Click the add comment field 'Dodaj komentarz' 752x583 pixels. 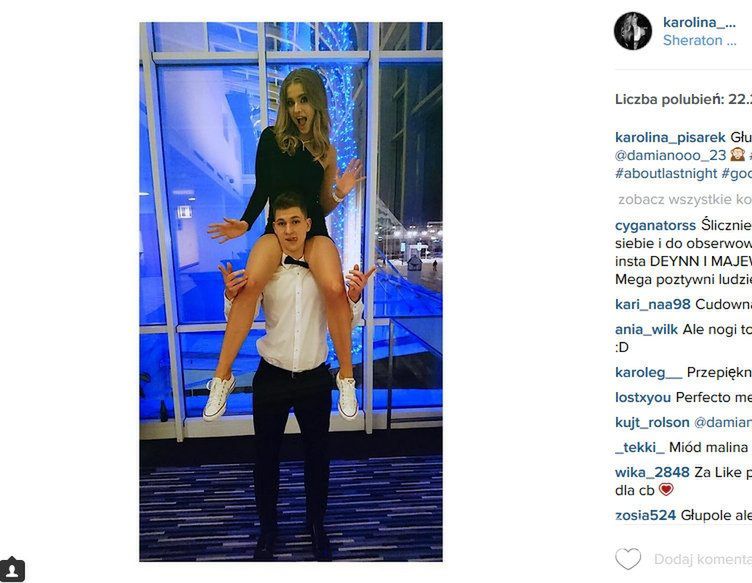[x=703, y=559]
